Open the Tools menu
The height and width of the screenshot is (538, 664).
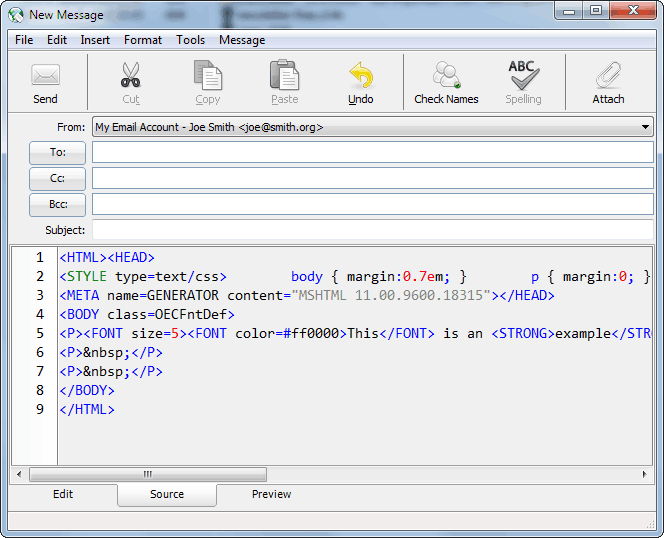(191, 40)
